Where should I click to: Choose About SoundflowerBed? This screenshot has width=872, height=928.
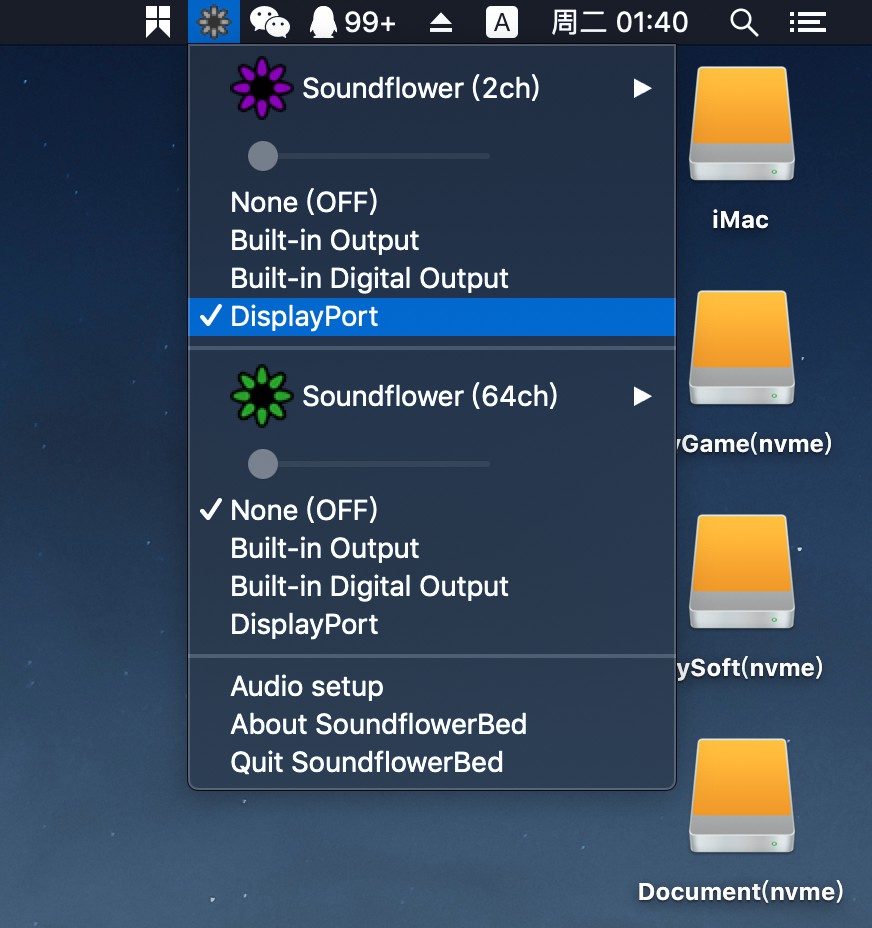[432, 724]
